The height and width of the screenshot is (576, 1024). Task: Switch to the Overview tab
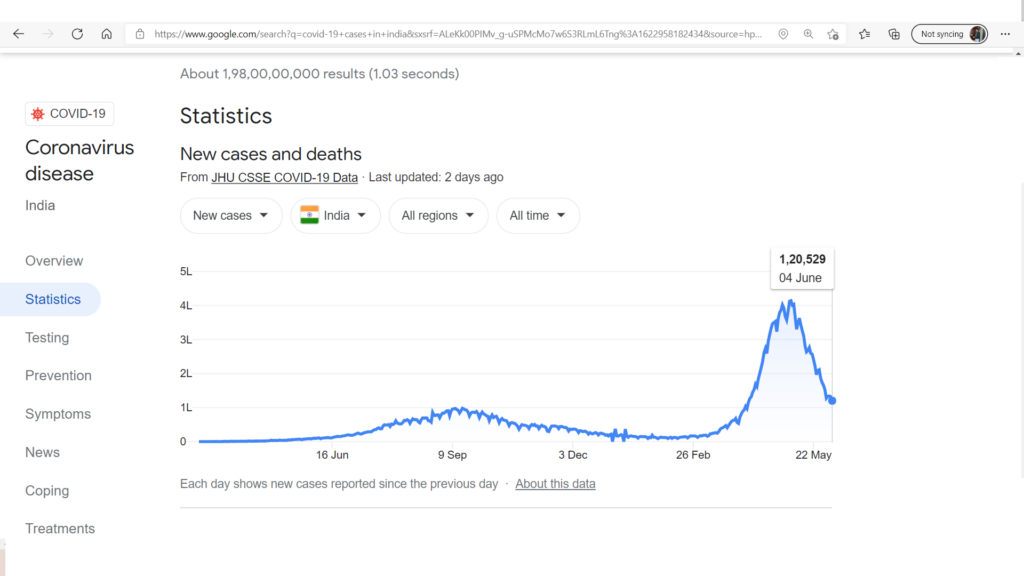tap(54, 261)
